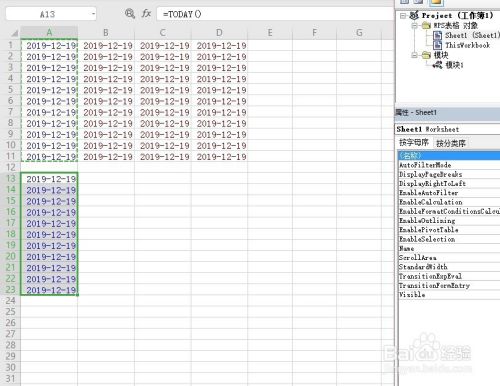Select row 31 header
Screen dimensions: 500x386
(x=10, y=379)
